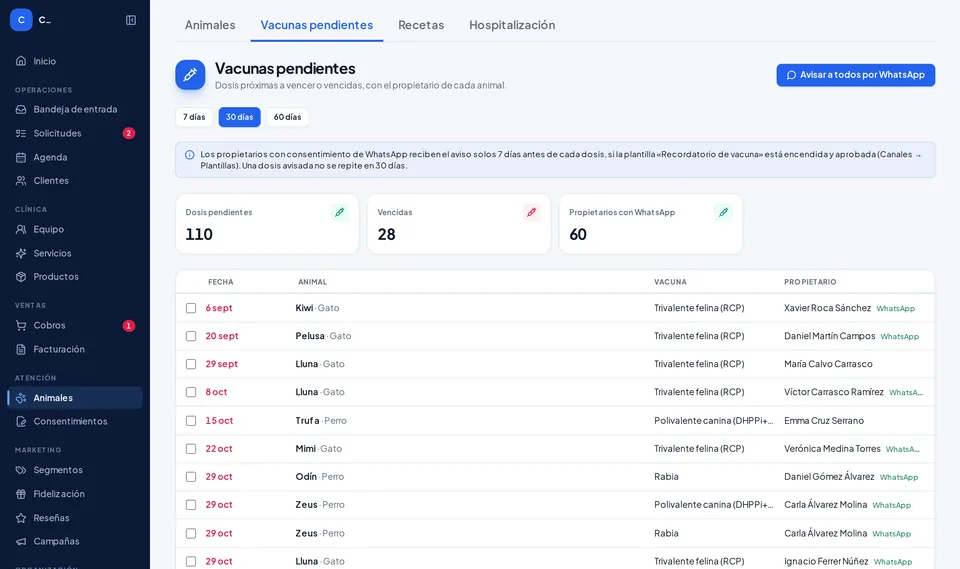Click Rabia vaccine in Odín row
The height and width of the screenshot is (569, 960).
[666, 477]
